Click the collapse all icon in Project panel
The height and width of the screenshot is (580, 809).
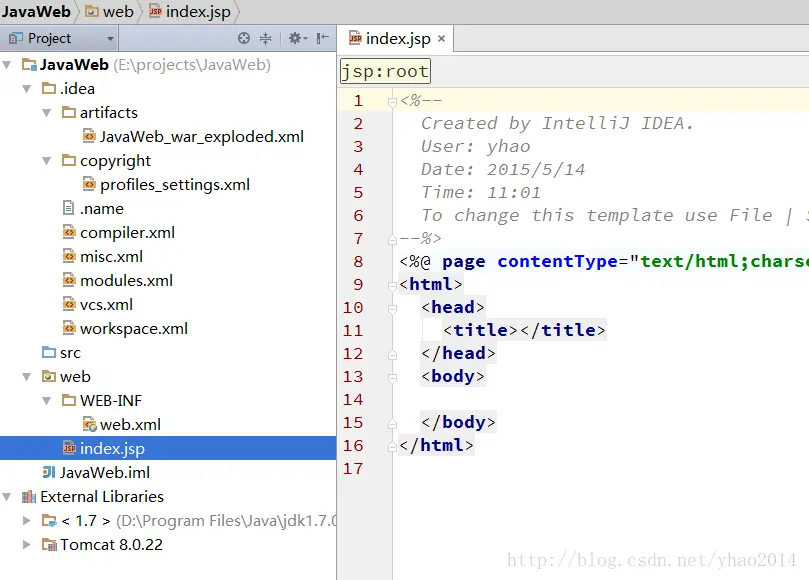coord(265,38)
